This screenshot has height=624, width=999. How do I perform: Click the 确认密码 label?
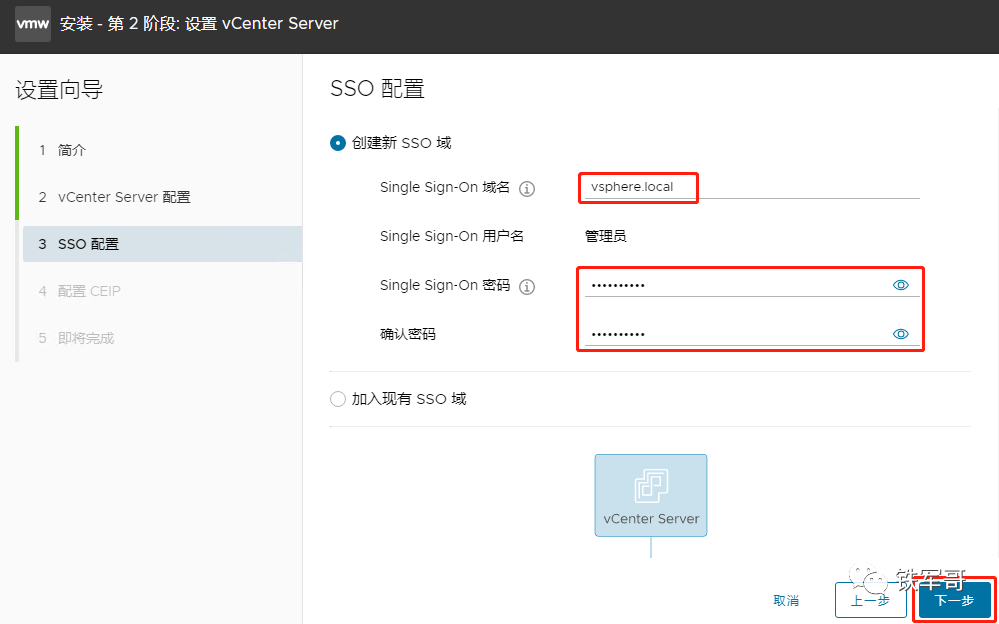408,334
